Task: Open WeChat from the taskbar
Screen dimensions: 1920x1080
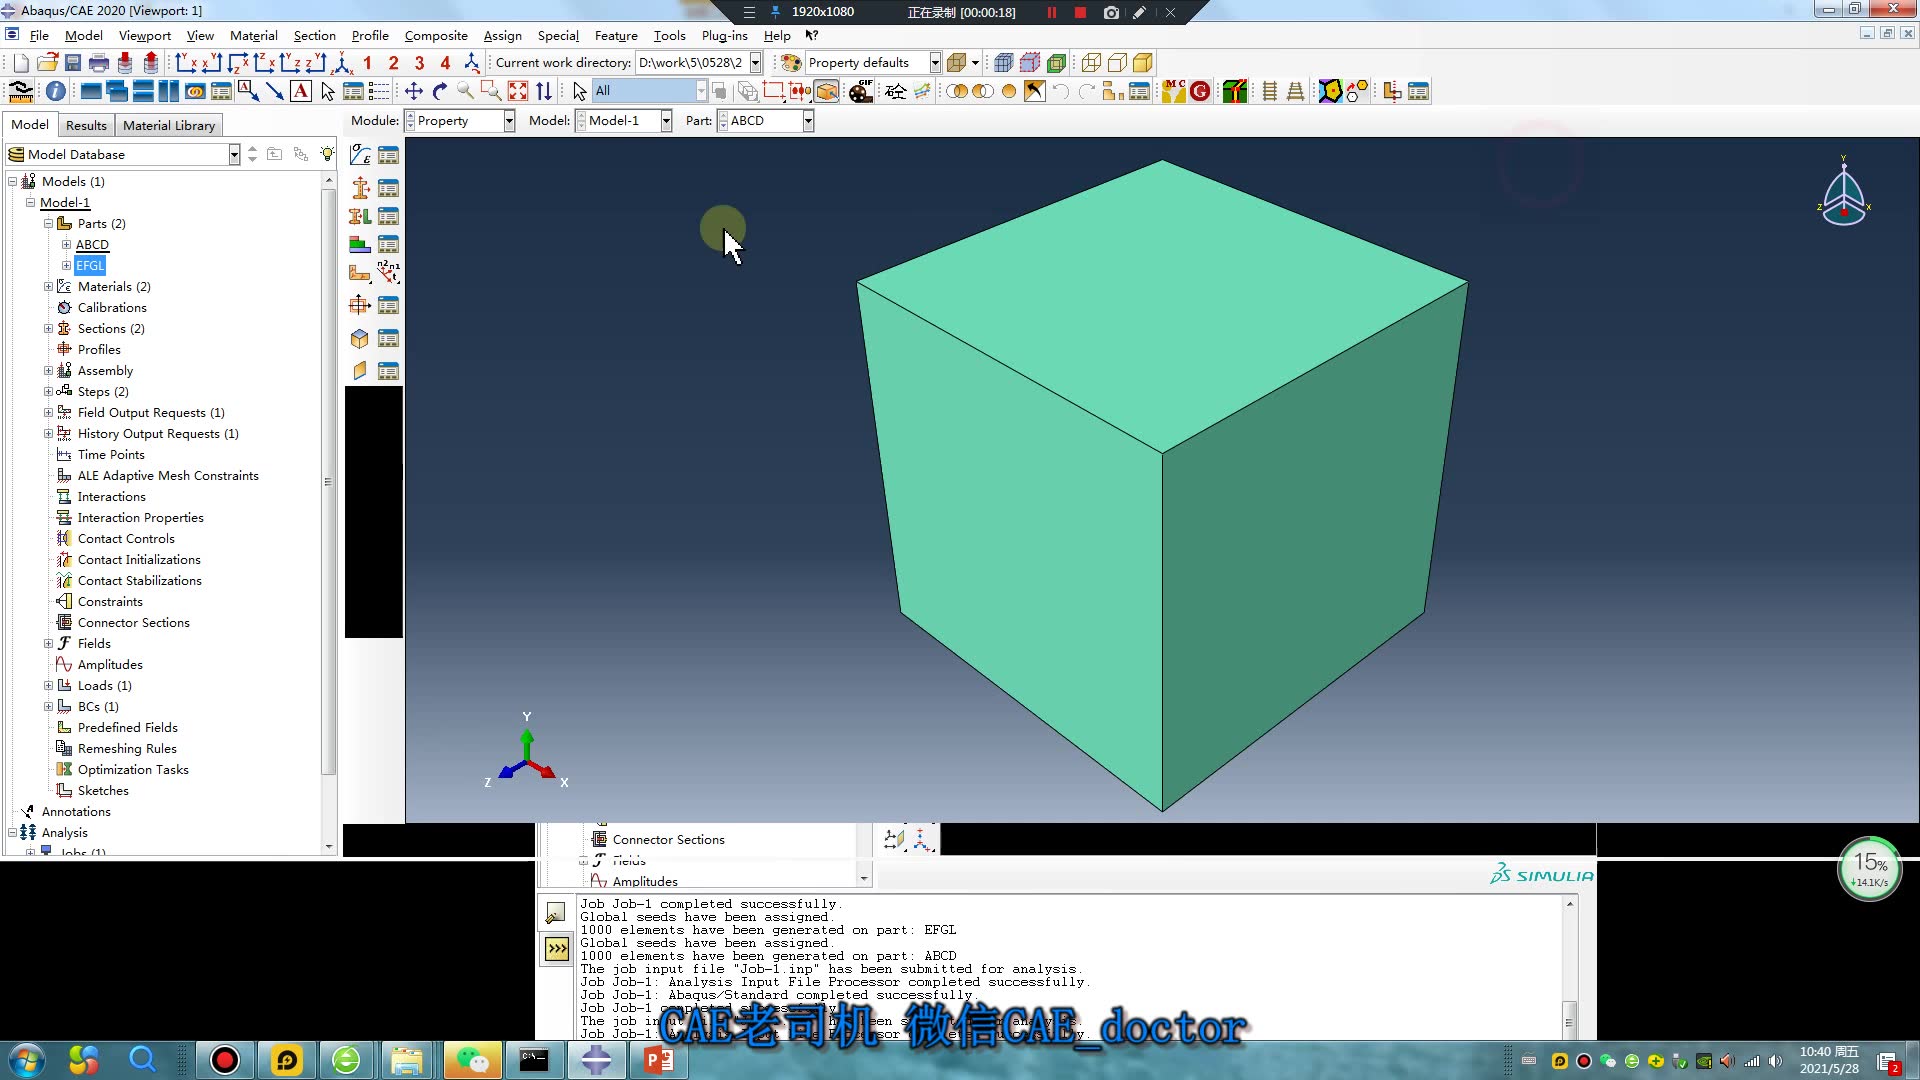Action: coord(472,1060)
